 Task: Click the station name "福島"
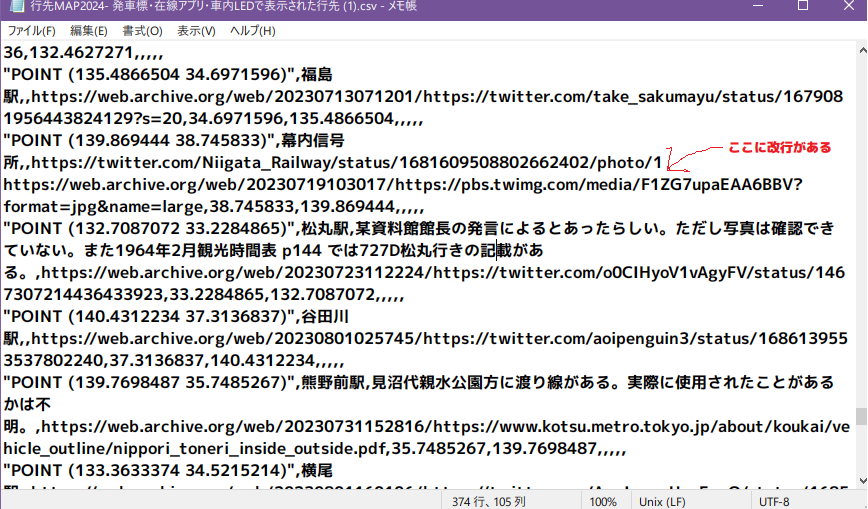pos(317,74)
